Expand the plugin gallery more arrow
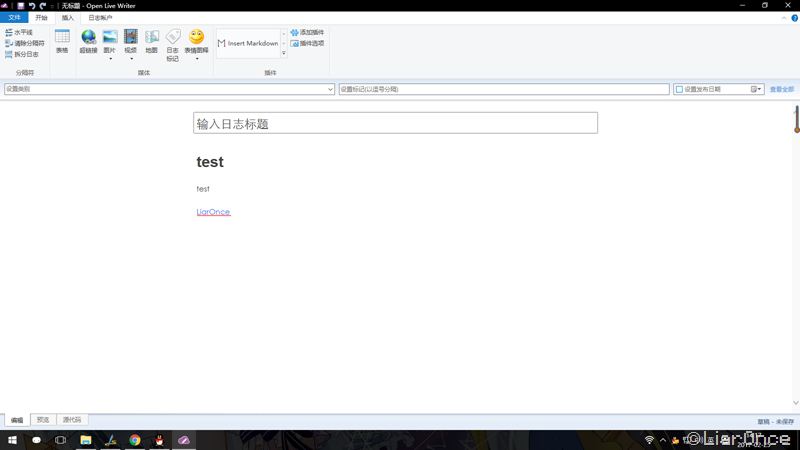Screen dimensions: 800x450 click(x=284, y=53)
